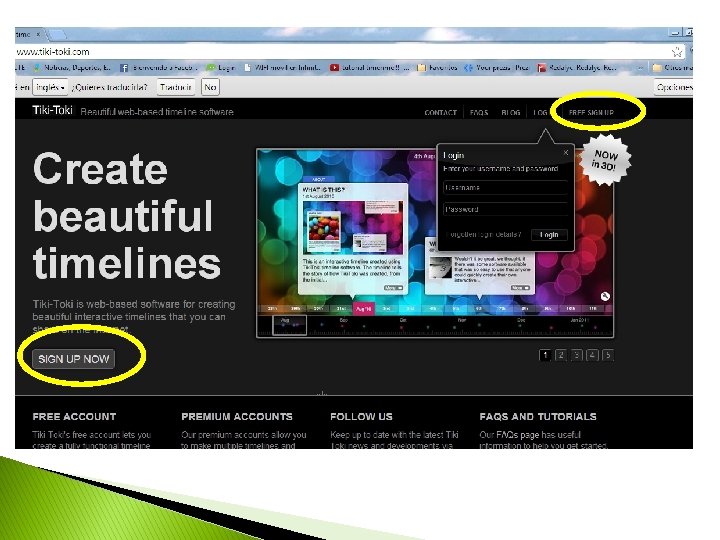Open the Opciones menu in translate bar
This screenshot has height=540, width=720.
[x=673, y=87]
